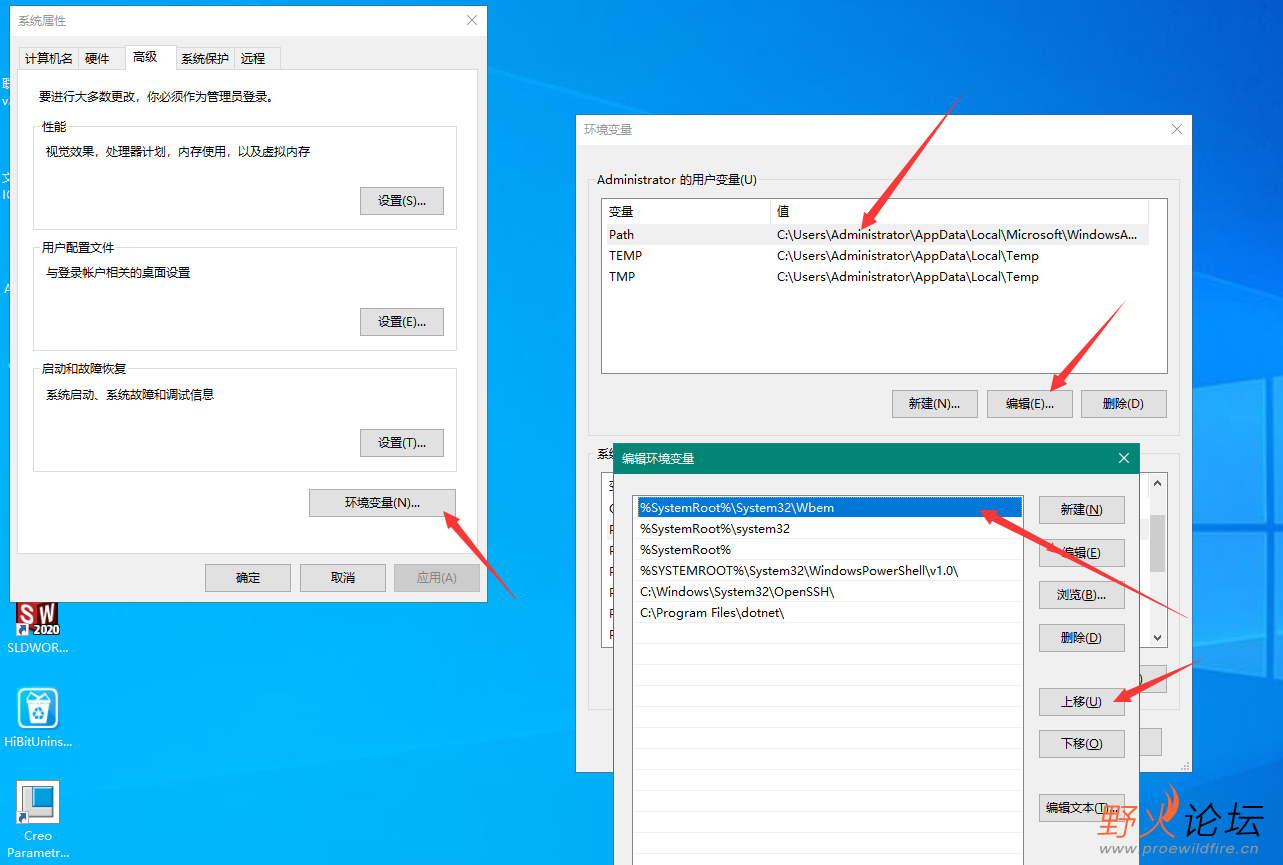The width and height of the screenshot is (1283, 865).
Task: Click the 浏览(B)... button
Action: (1082, 595)
